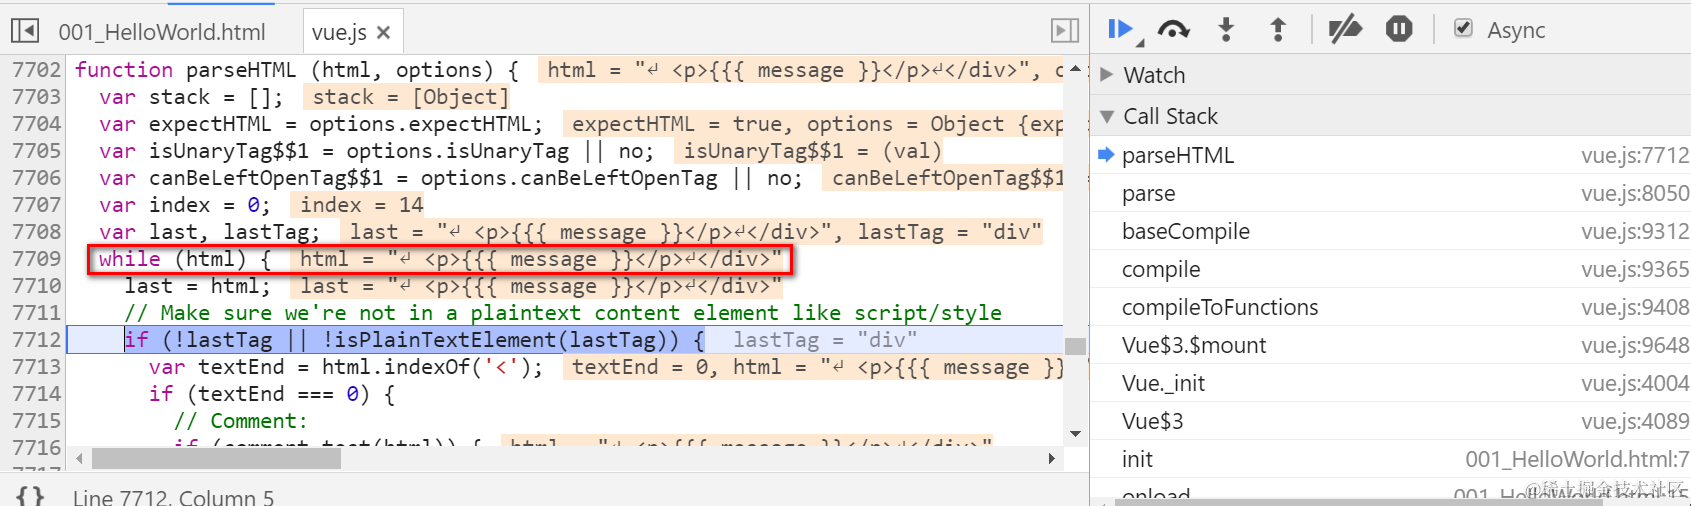The image size is (1691, 506).
Task: Set breakpoint on line 7702
Action: [36, 70]
